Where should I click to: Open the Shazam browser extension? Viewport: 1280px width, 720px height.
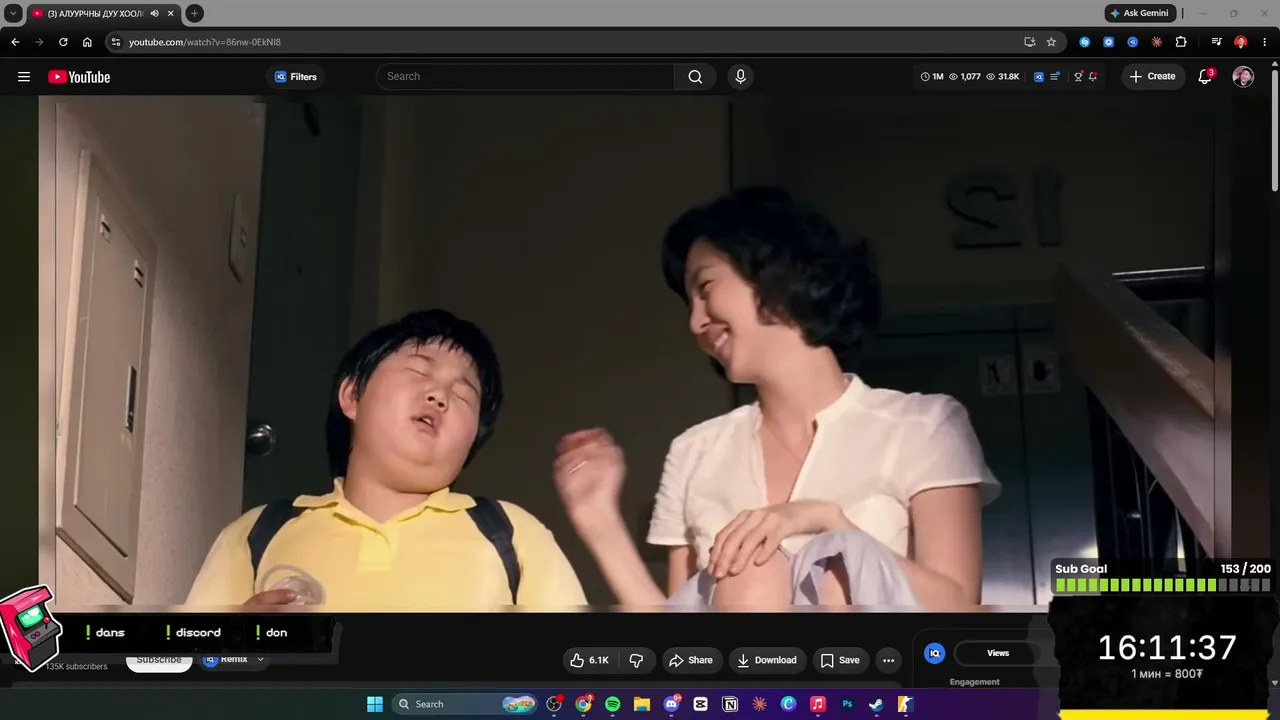pos(1085,42)
